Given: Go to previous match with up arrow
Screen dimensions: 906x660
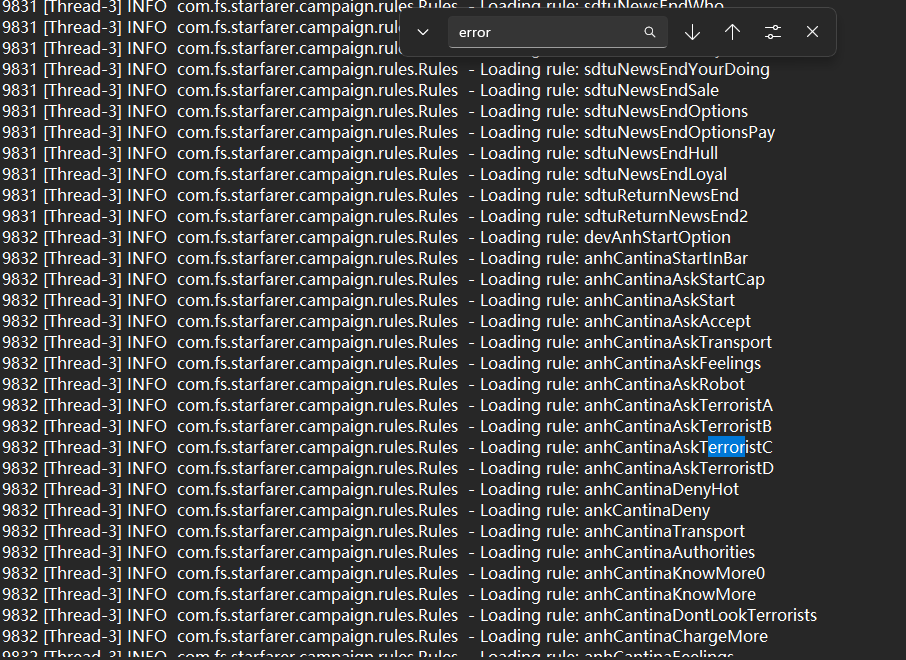Looking at the screenshot, I should click(732, 32).
